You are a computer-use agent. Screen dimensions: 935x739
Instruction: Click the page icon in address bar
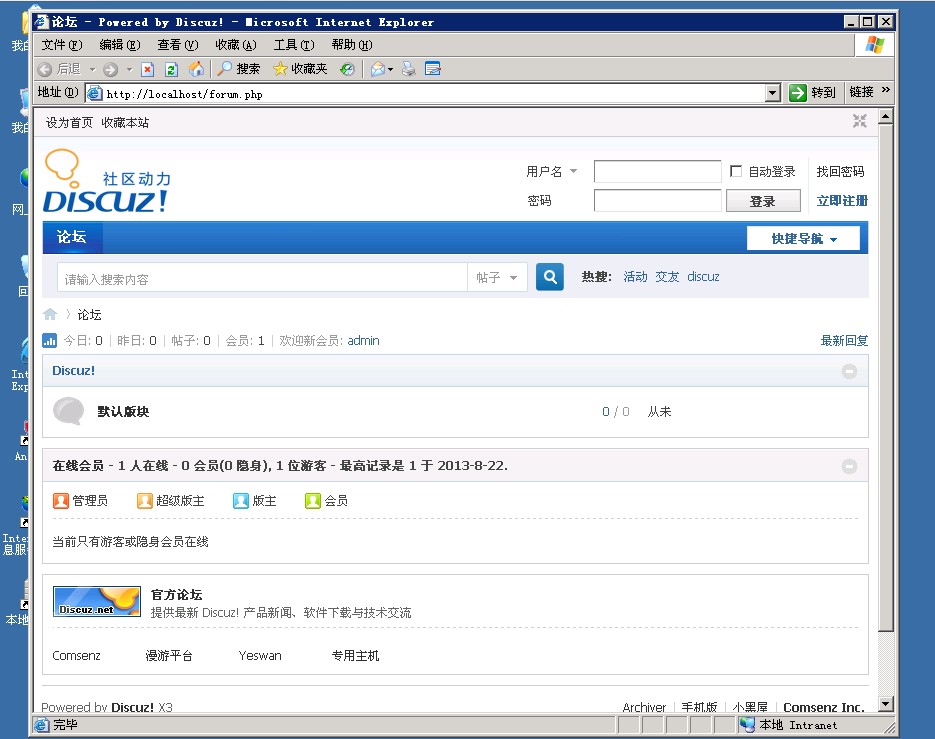(x=95, y=93)
